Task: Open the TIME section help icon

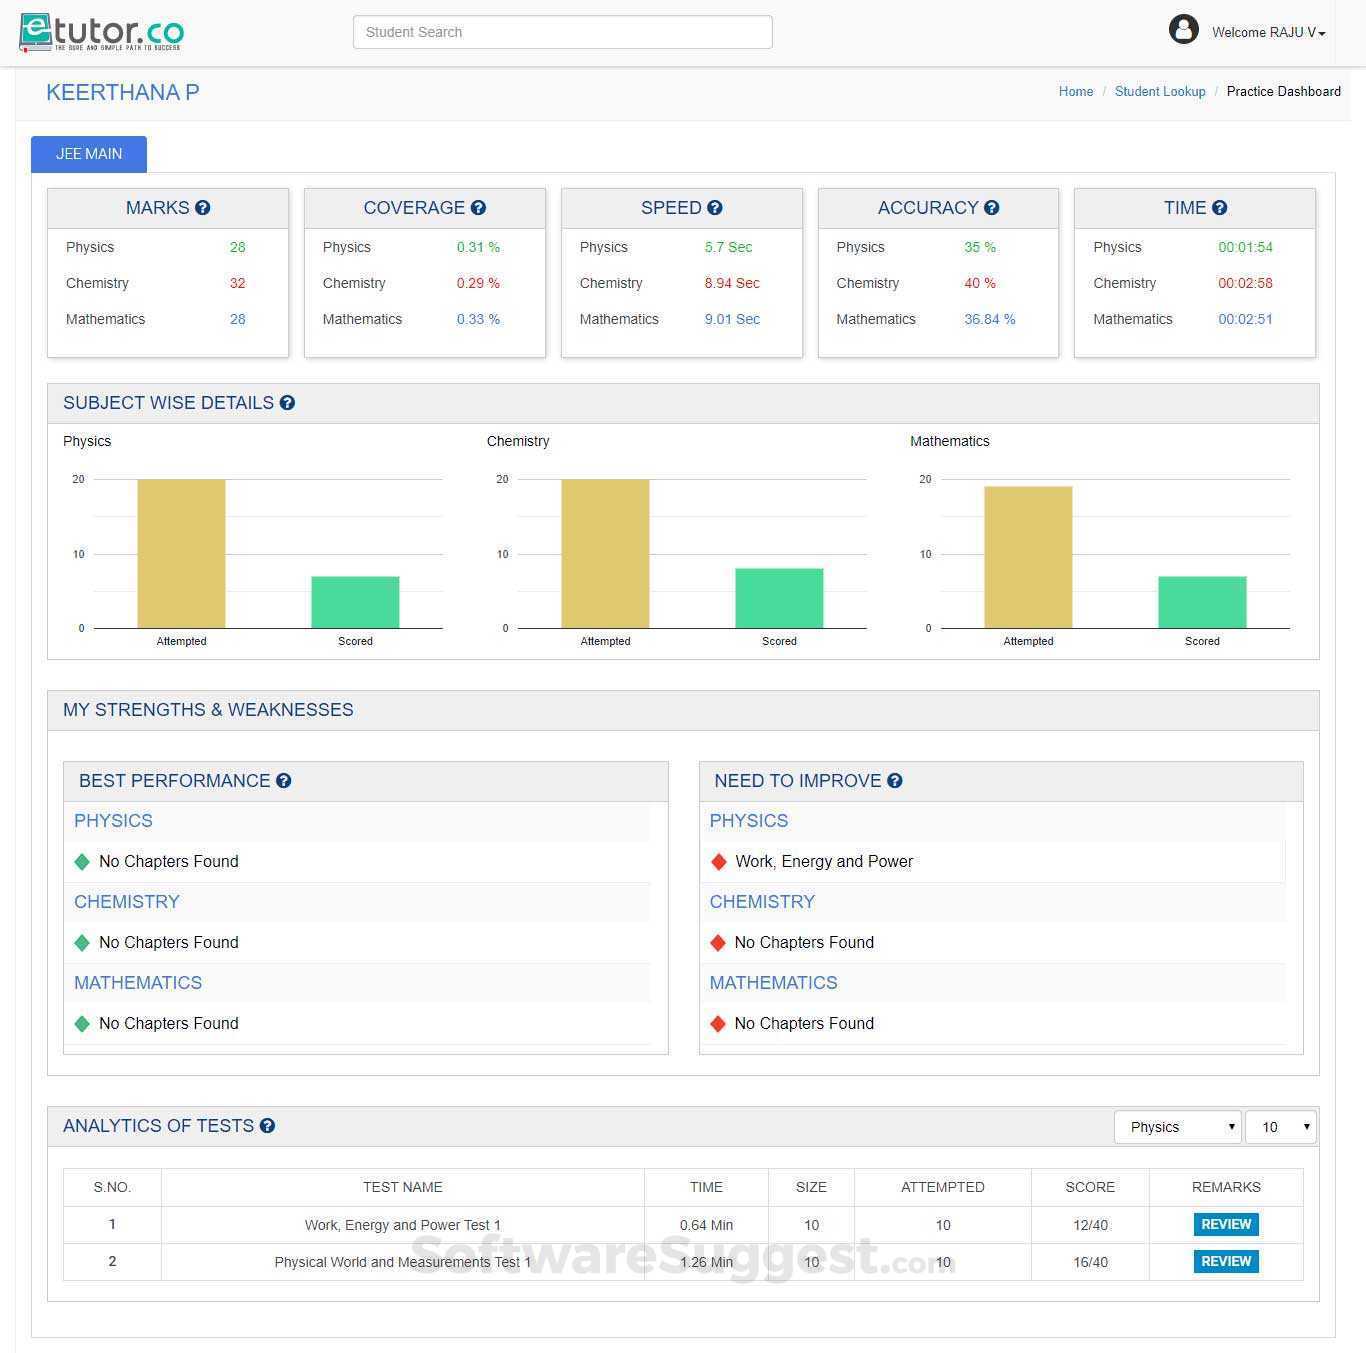Action: click(1221, 207)
